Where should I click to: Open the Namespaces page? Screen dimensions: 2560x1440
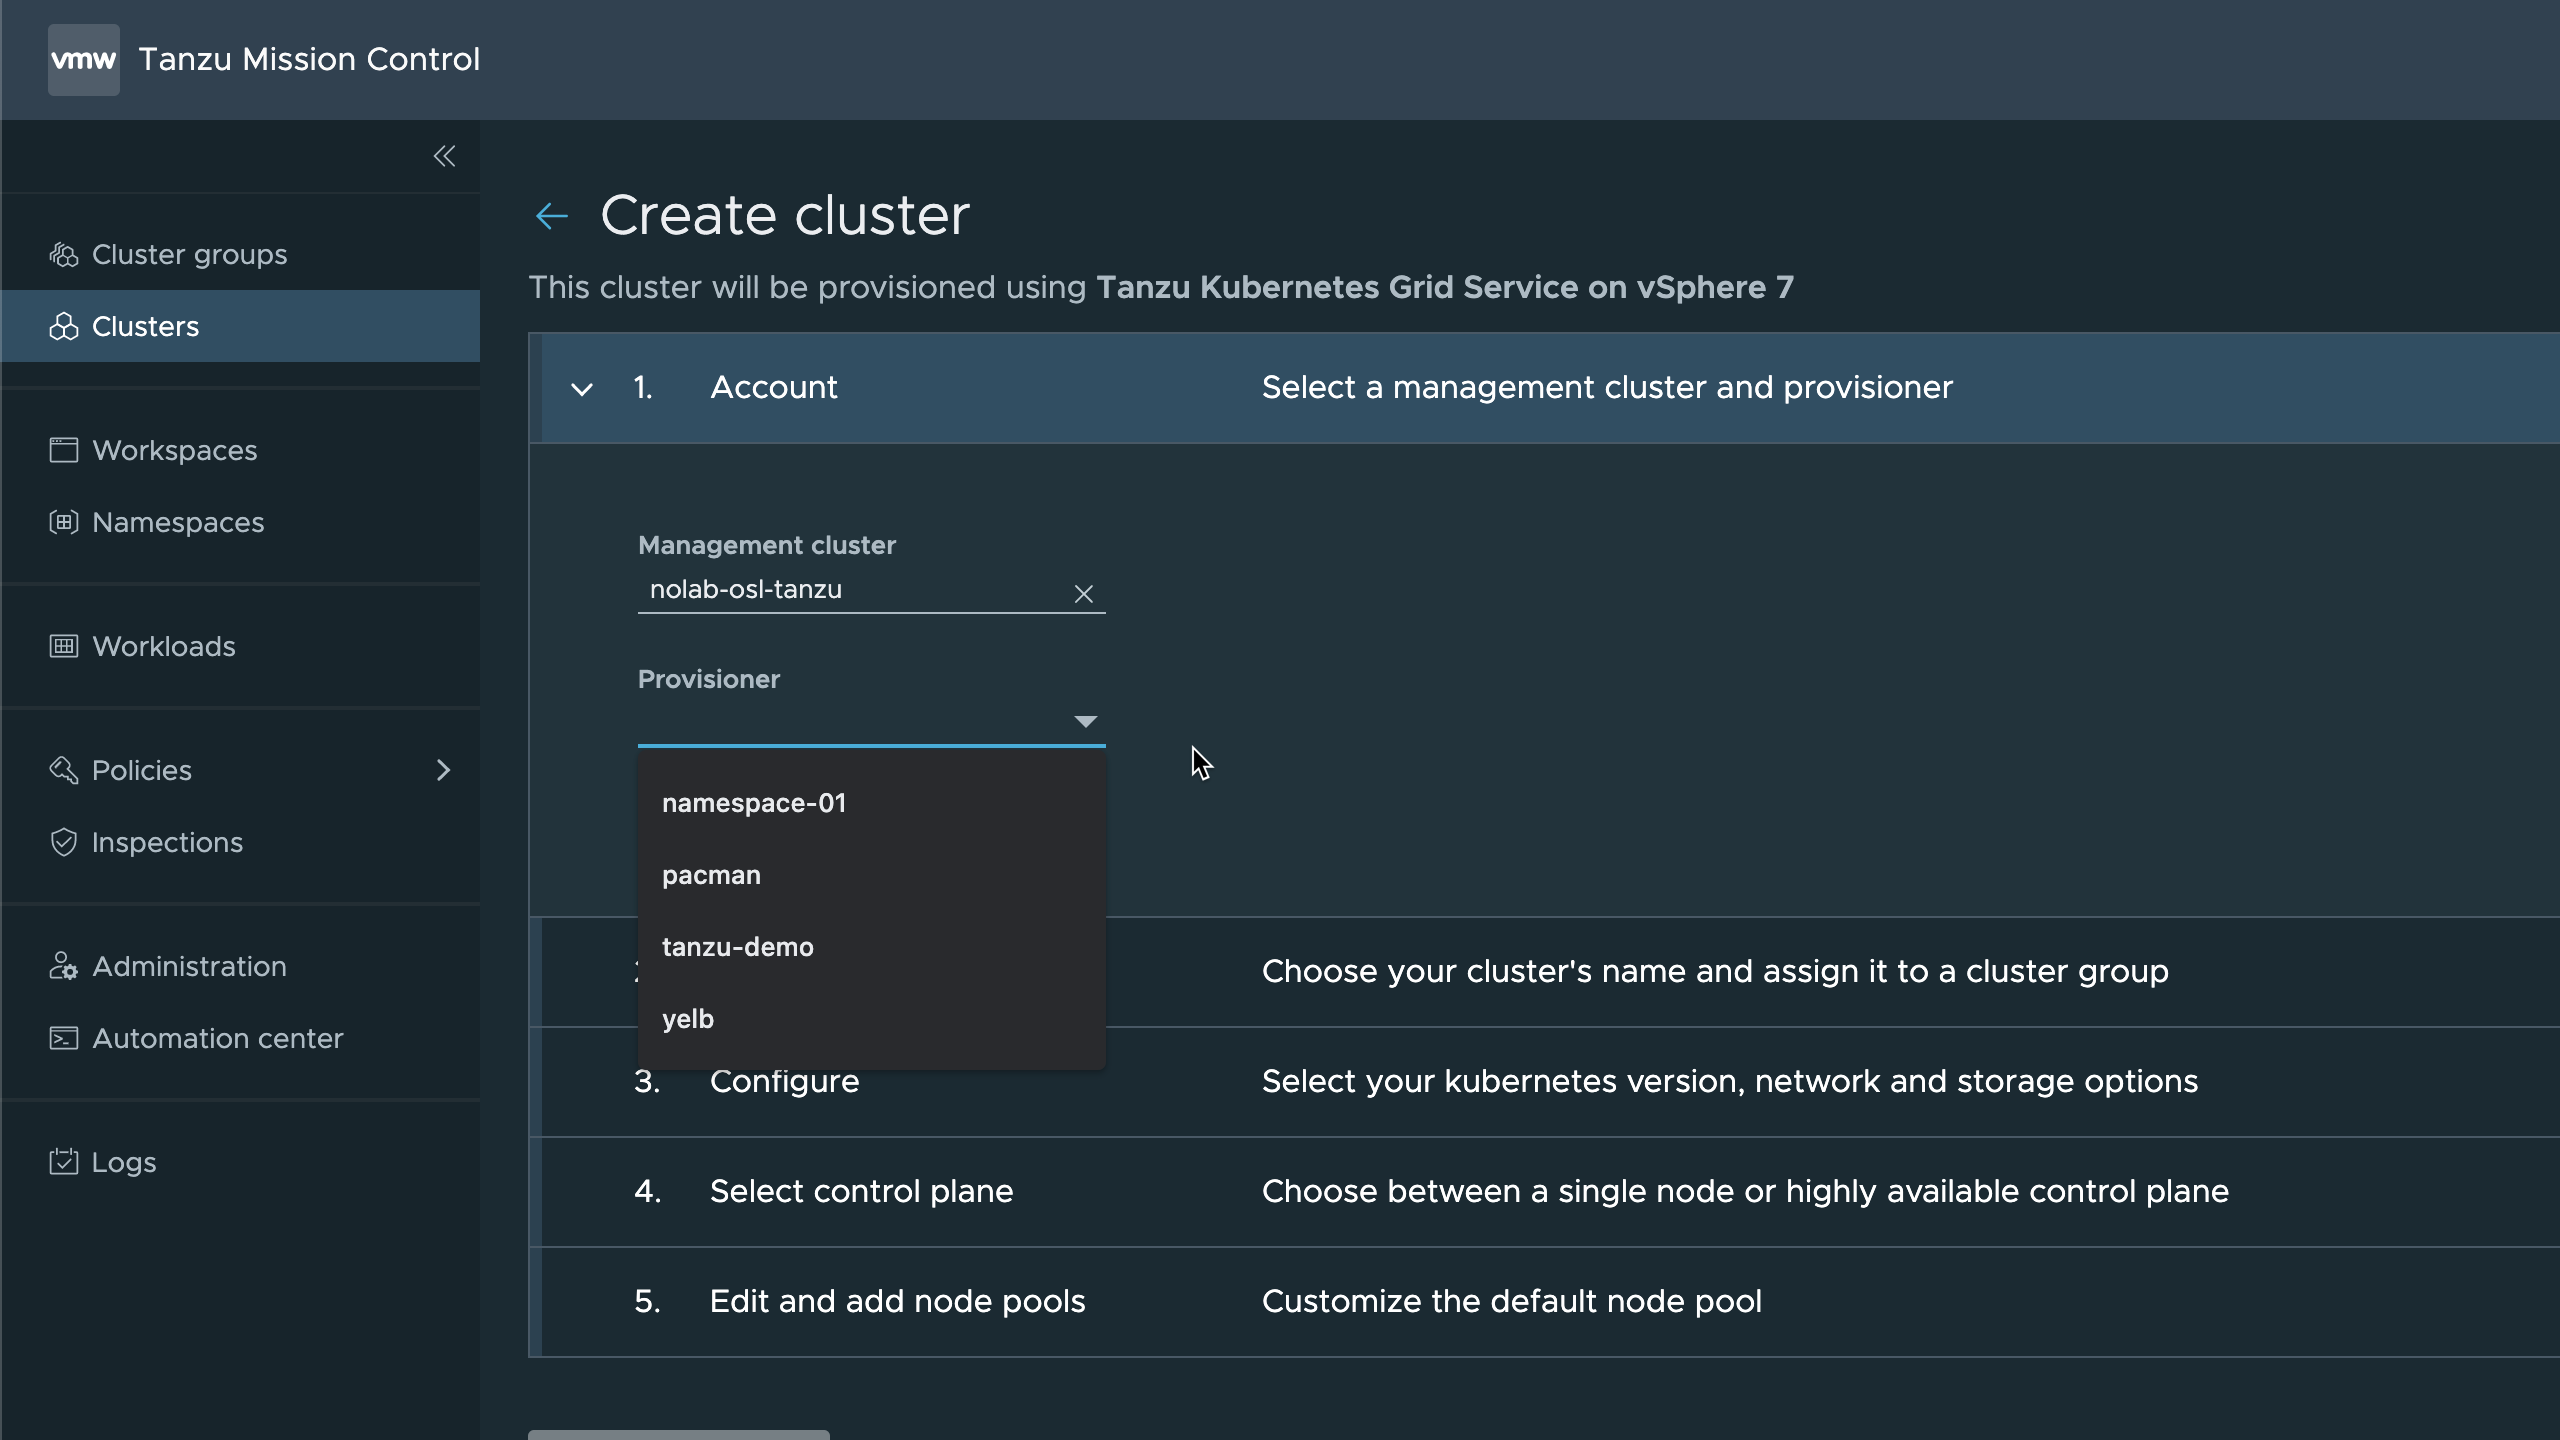[240, 522]
